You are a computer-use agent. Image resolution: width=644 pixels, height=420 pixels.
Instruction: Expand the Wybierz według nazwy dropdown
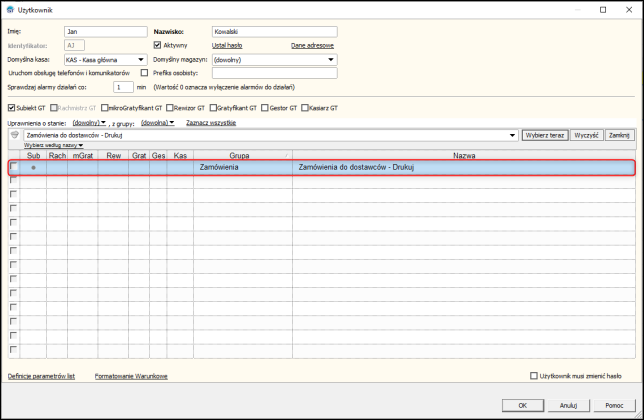(x=53, y=145)
